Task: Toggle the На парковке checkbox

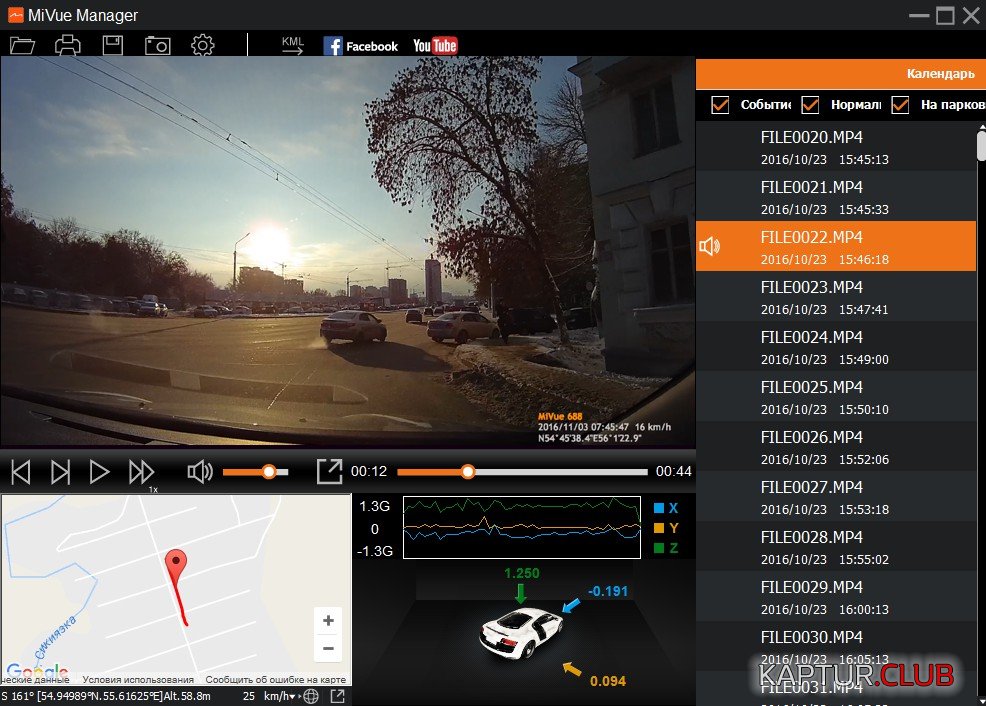Action: tap(900, 105)
